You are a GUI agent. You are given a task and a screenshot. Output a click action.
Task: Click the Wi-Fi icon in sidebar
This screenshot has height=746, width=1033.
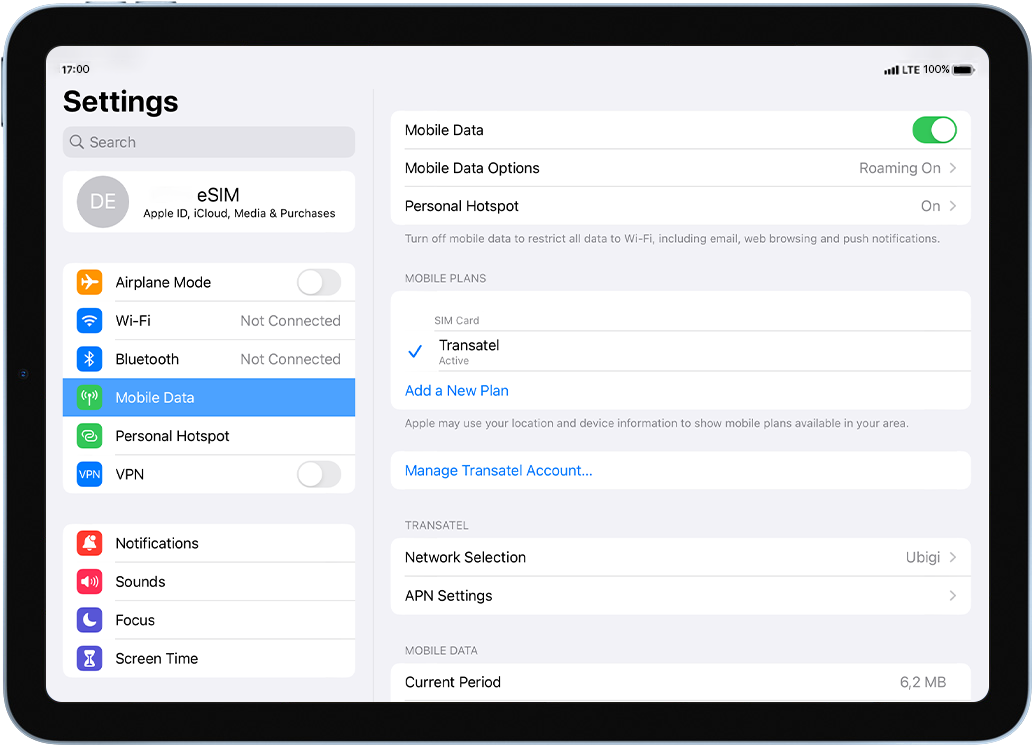(89, 320)
